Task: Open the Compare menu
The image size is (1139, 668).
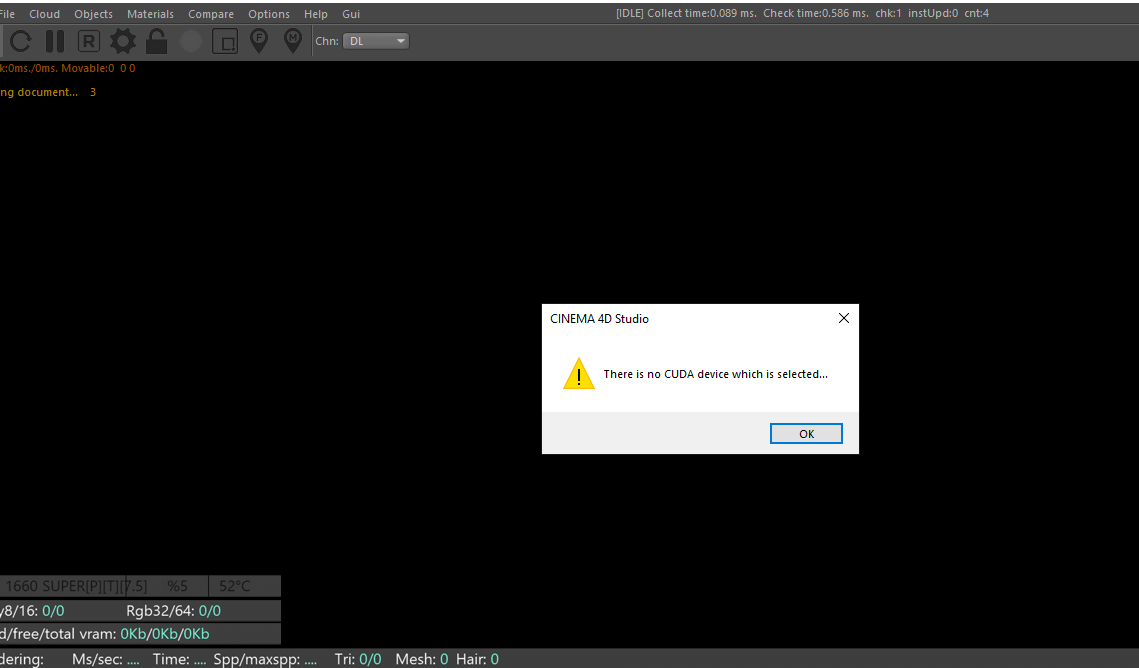Action: tap(211, 14)
